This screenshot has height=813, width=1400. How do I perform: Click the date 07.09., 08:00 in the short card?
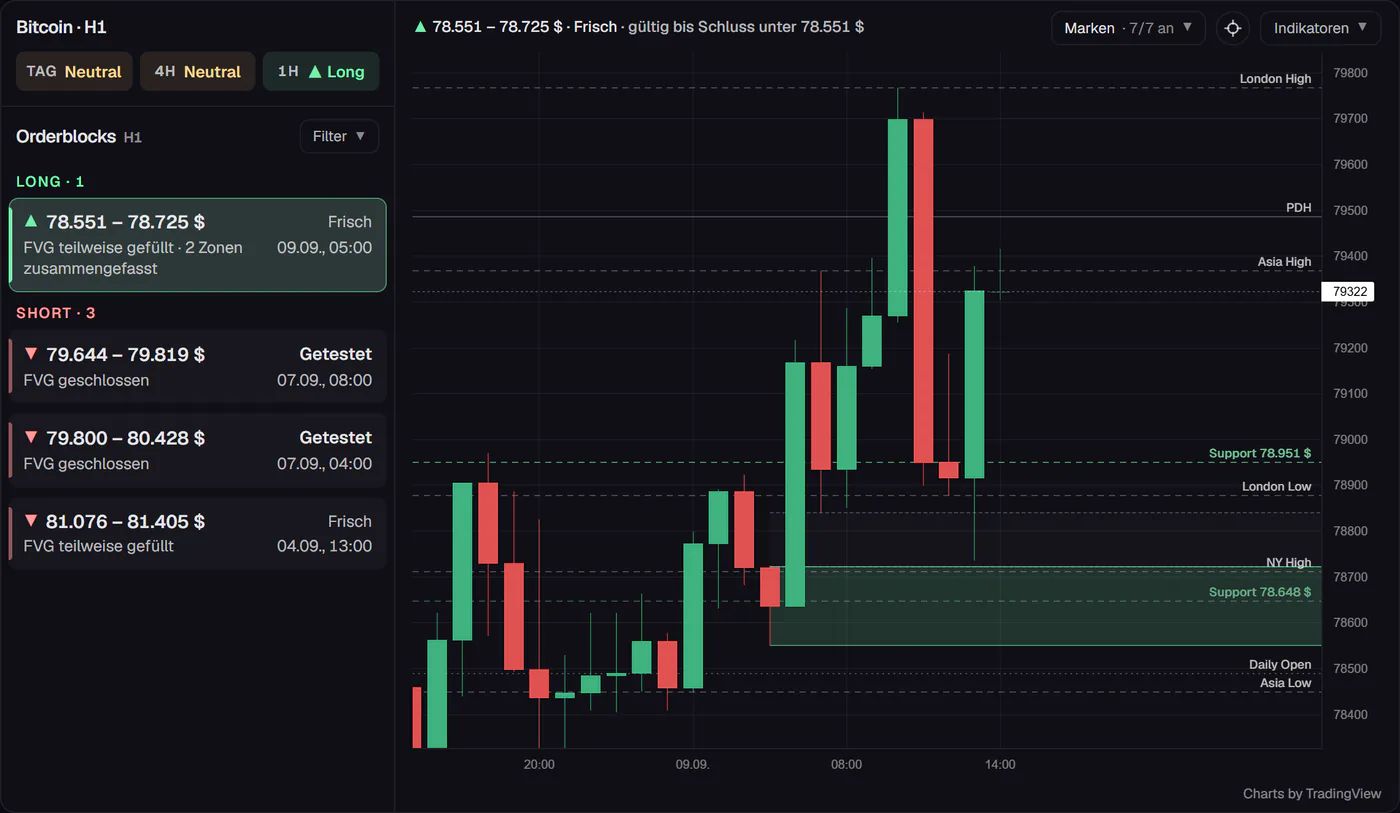[324, 380]
